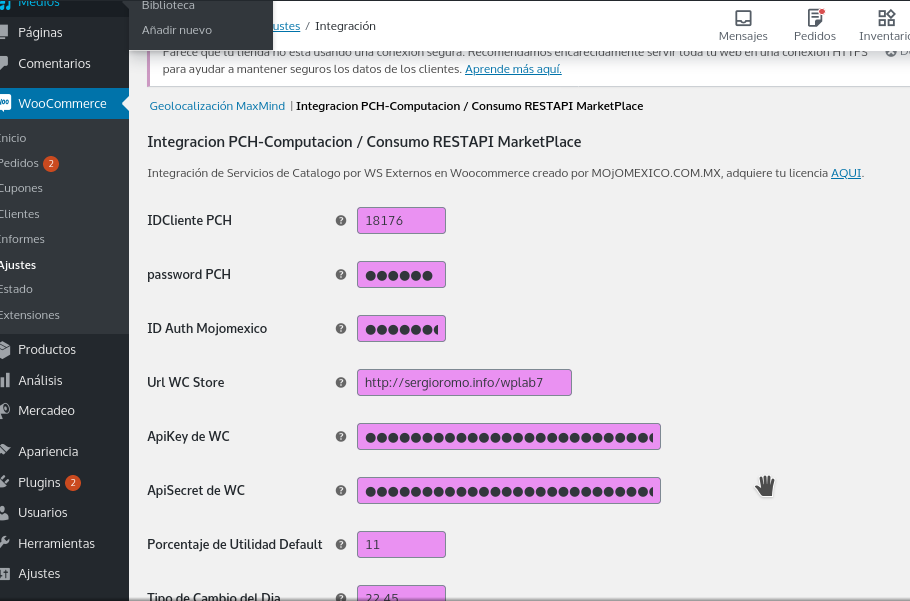The width and height of the screenshot is (910, 601).
Task: Open Productos in the sidebar
Action: click(x=47, y=350)
